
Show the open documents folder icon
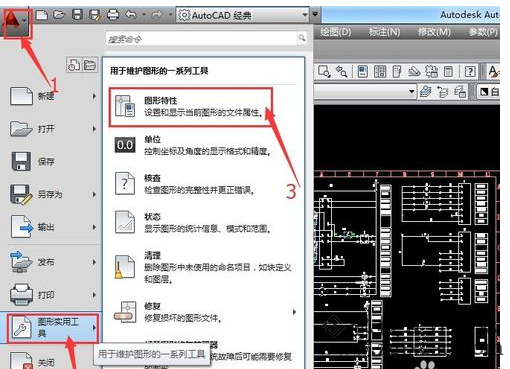tap(90, 64)
